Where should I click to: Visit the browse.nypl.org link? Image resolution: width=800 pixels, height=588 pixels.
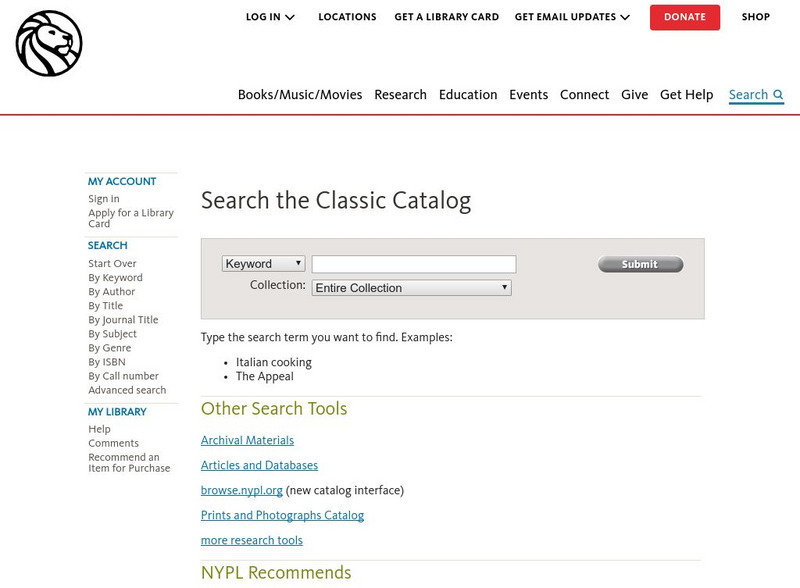[x=241, y=490]
